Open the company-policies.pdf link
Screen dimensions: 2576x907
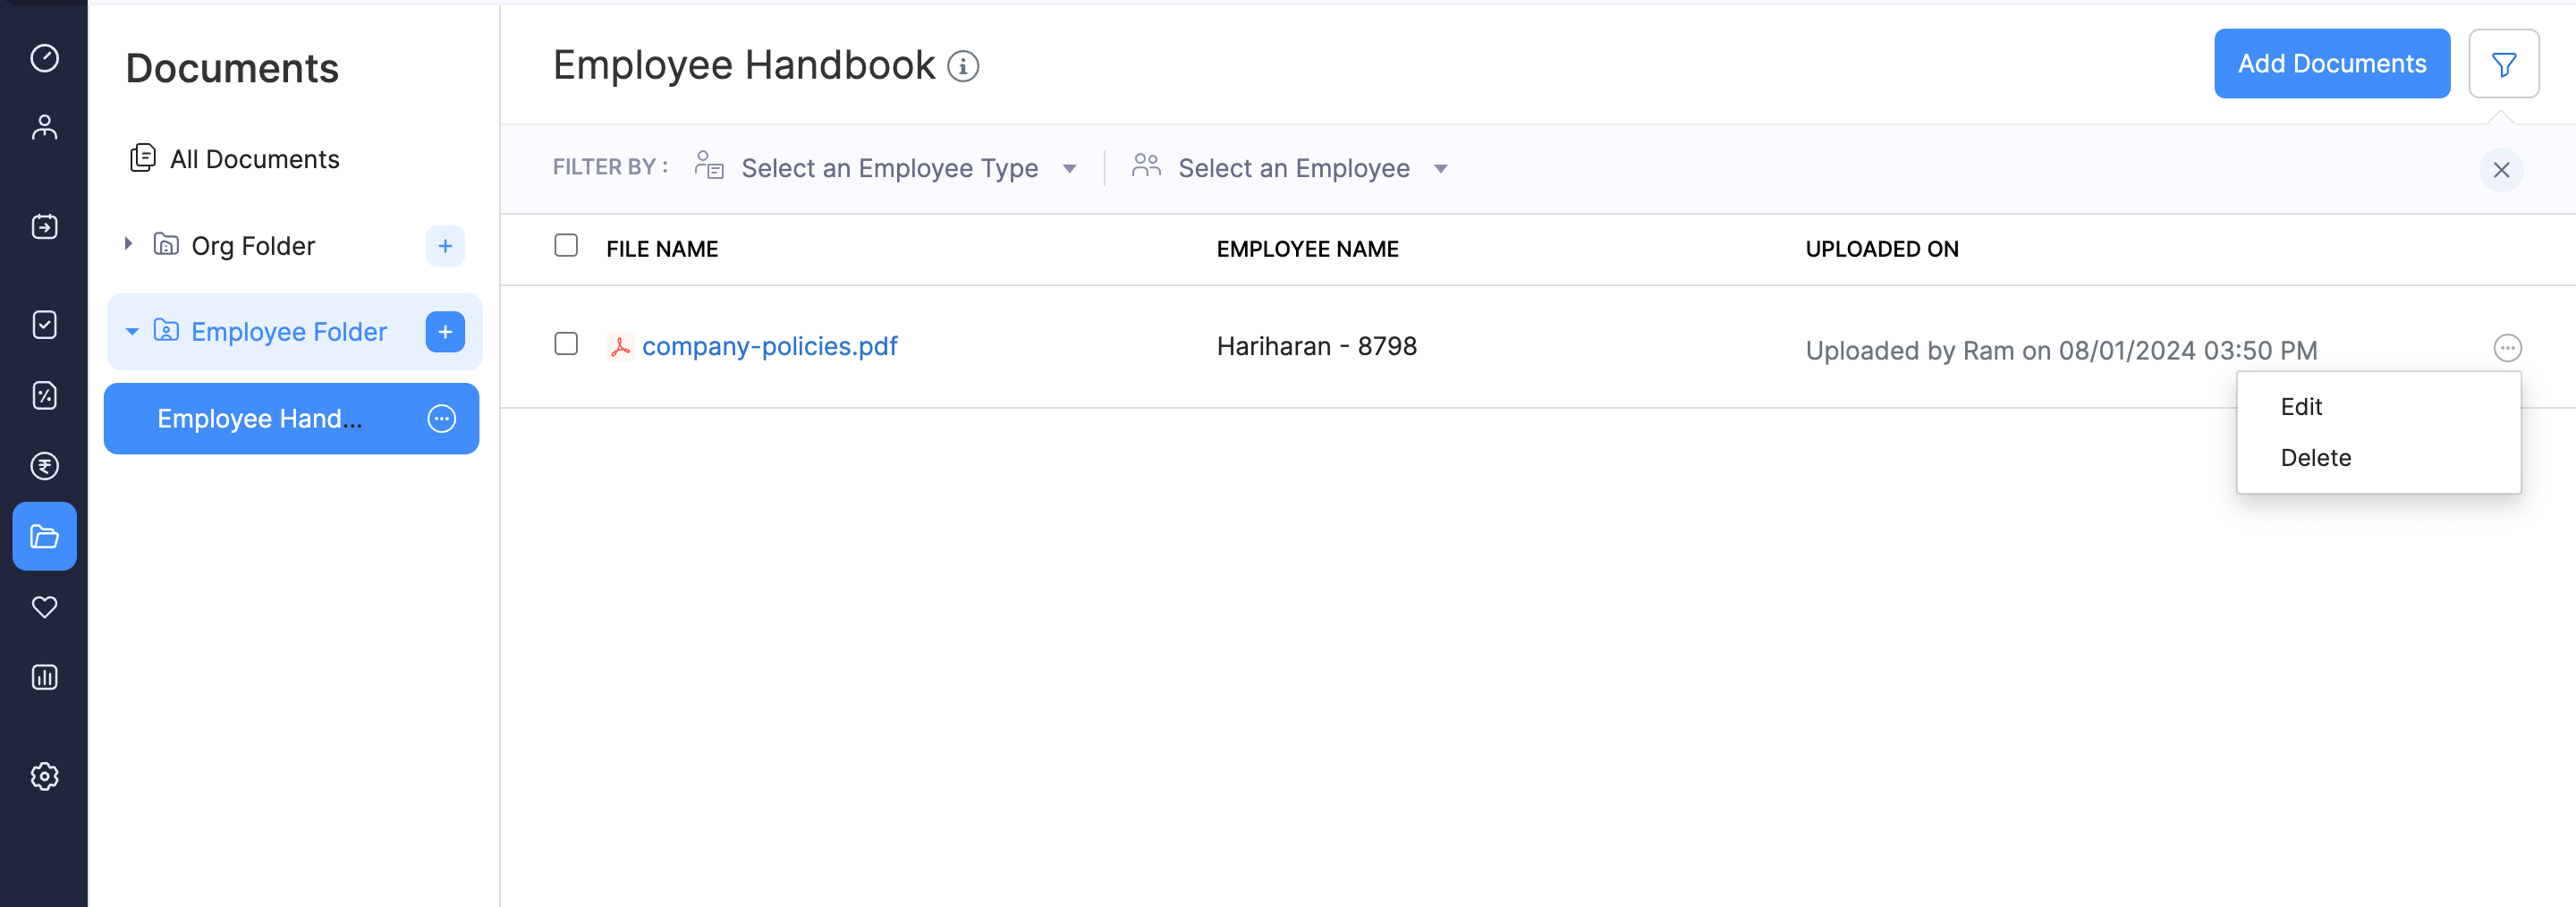(x=769, y=346)
